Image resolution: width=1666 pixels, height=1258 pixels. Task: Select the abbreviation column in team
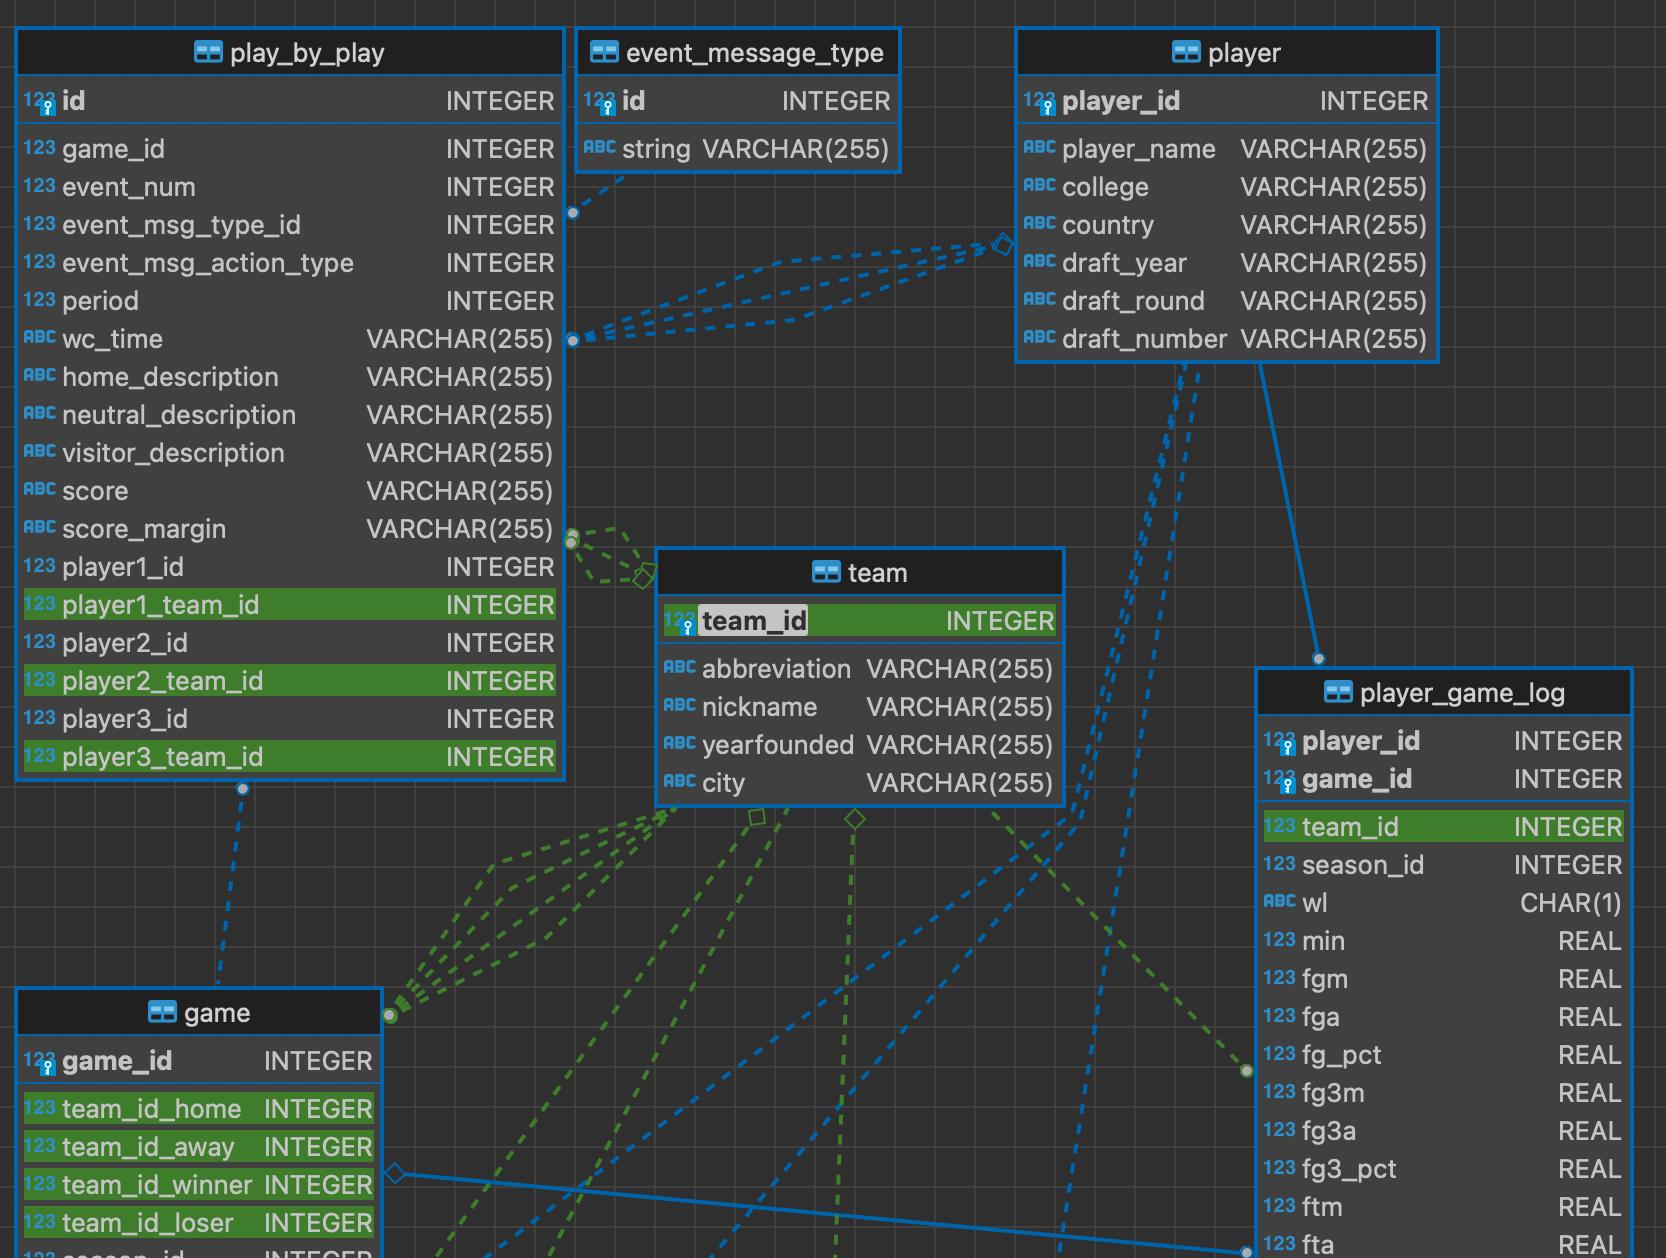click(860, 669)
